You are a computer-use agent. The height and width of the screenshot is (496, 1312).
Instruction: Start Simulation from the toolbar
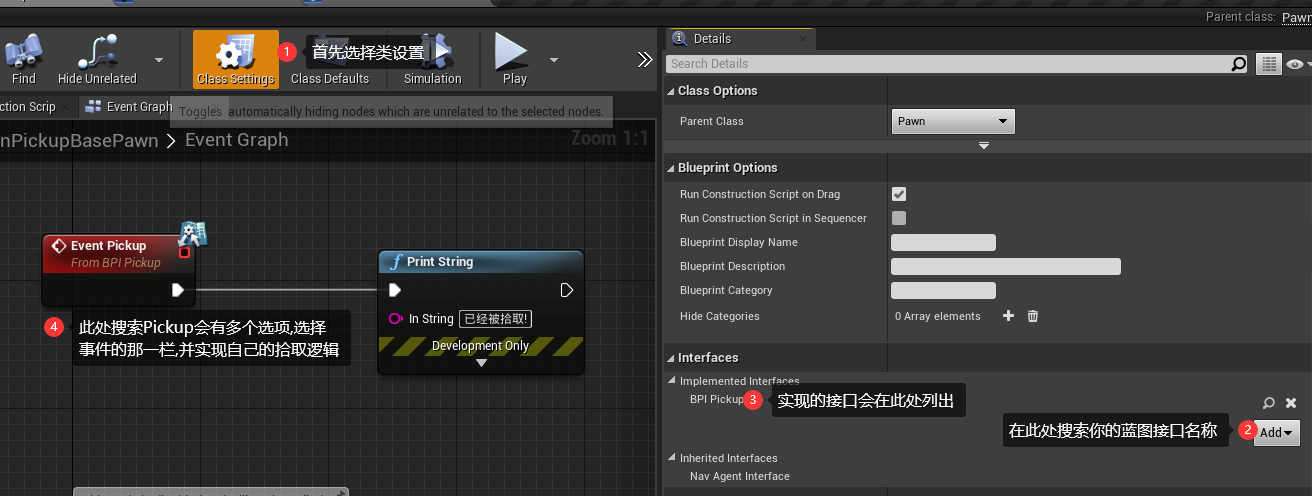click(432, 59)
